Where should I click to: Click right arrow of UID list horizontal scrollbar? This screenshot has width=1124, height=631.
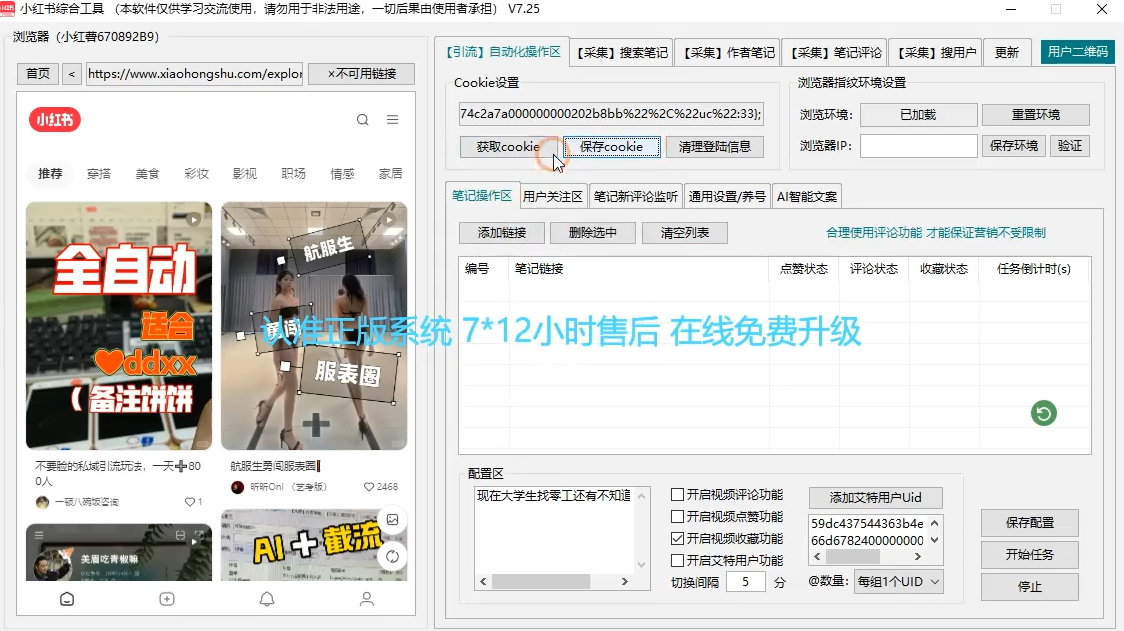pos(918,556)
